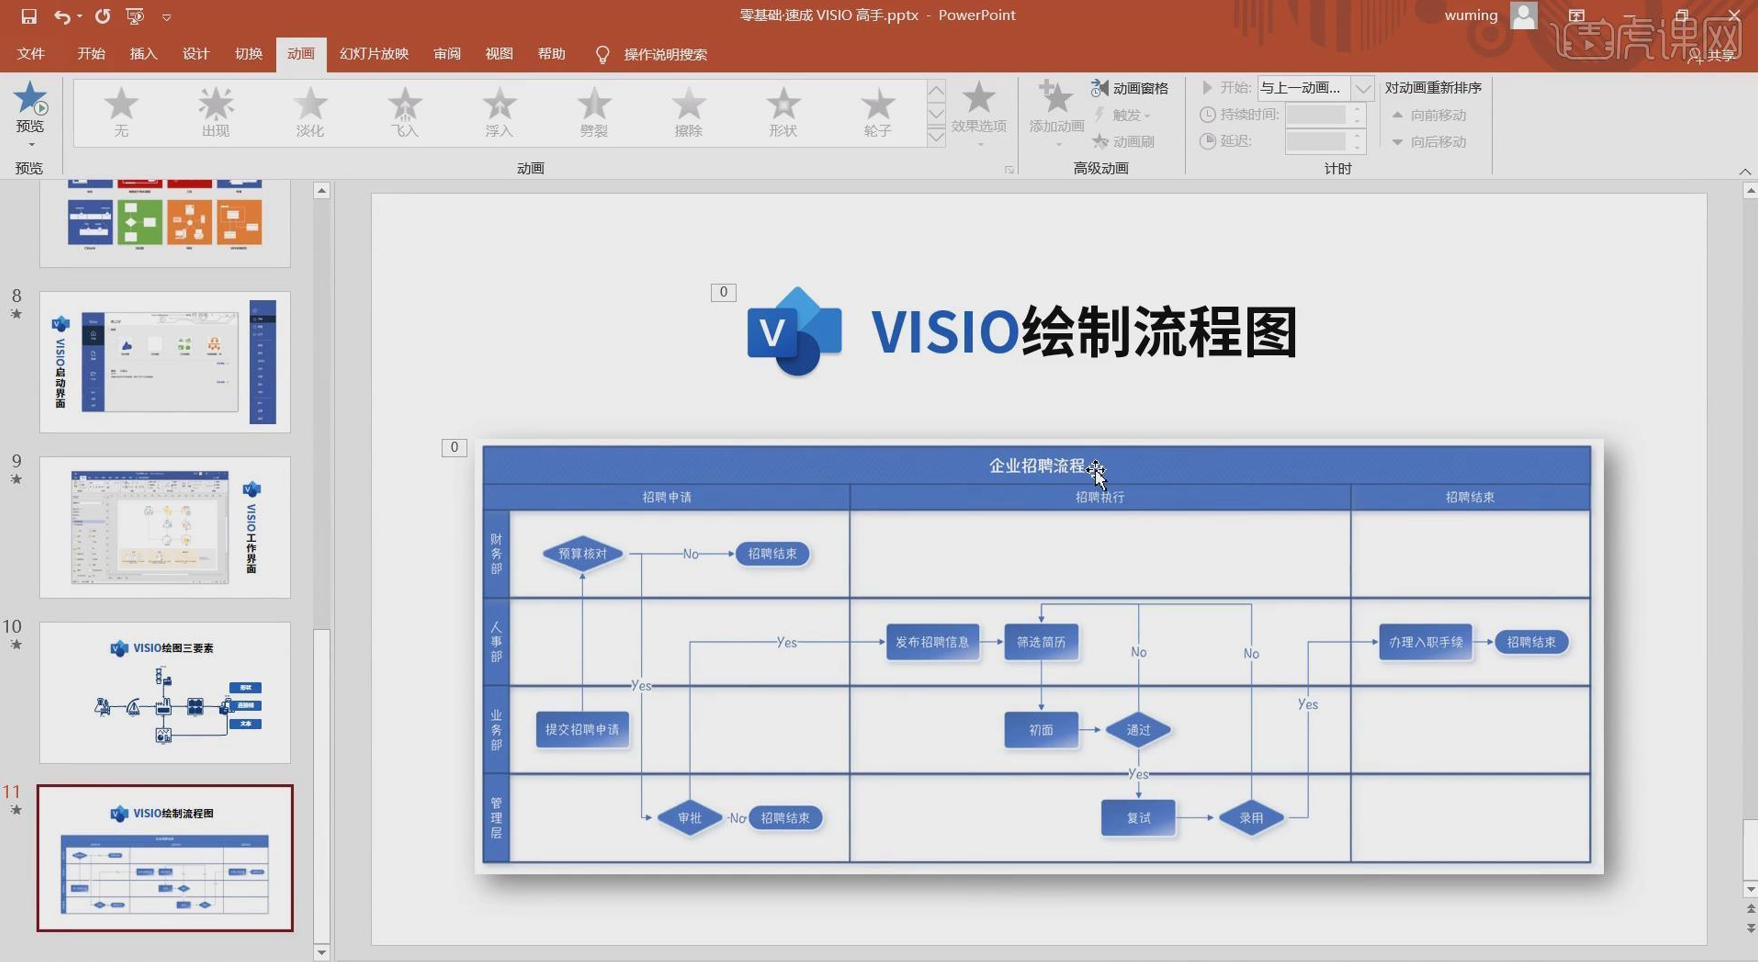Select the Float In (浮入) animation effect

point(499,112)
